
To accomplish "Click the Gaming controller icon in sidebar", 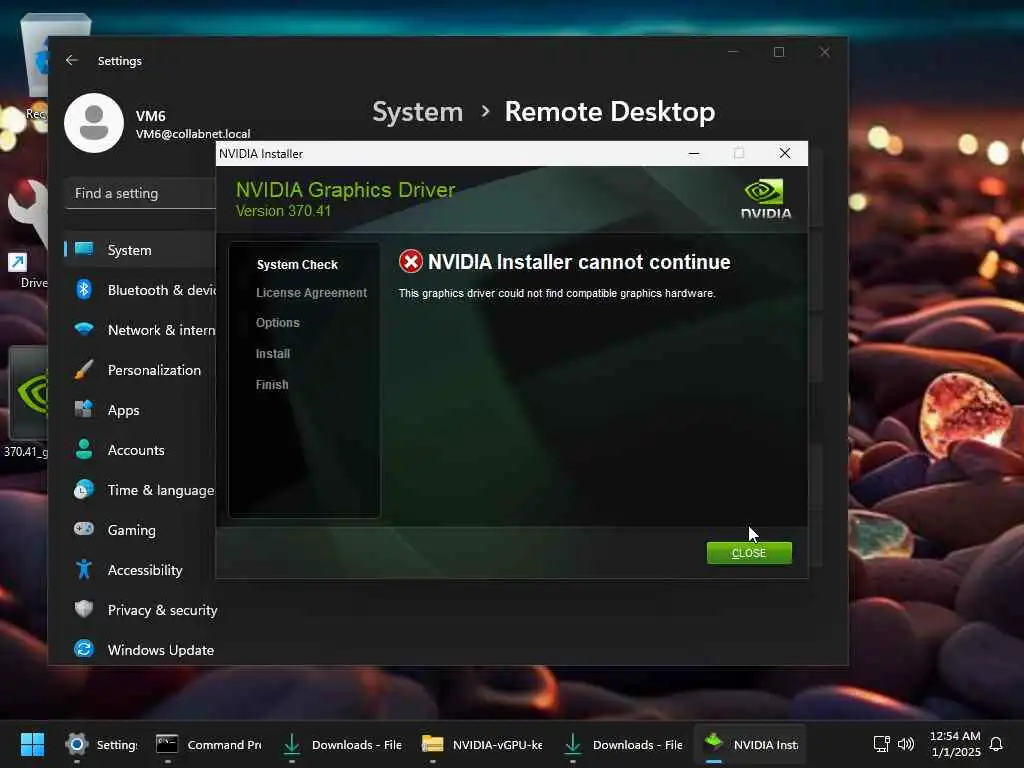I will coord(84,529).
